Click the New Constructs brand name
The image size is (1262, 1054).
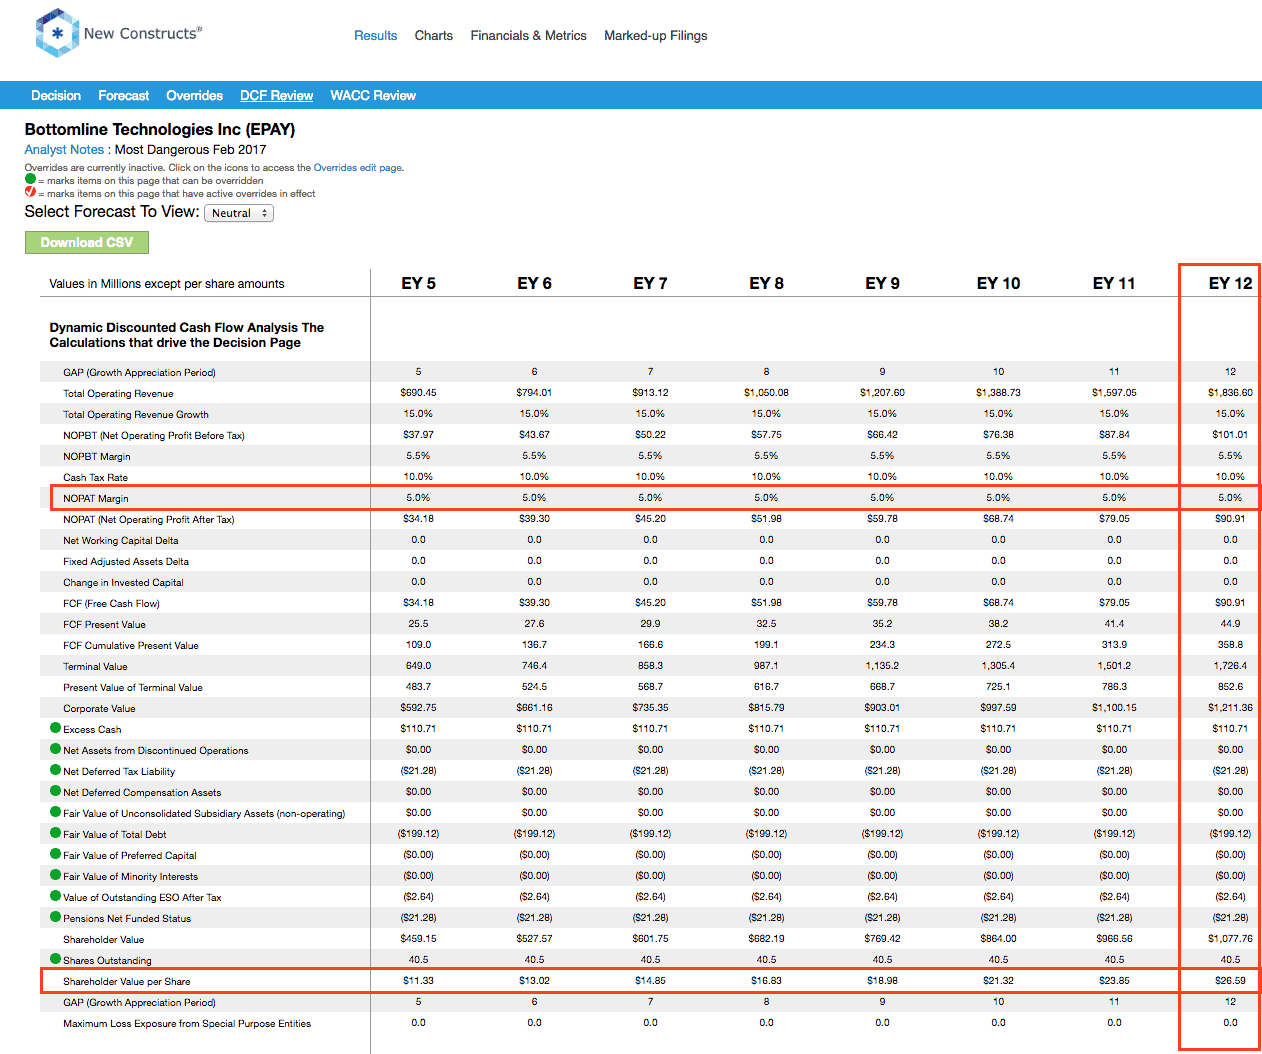click(143, 33)
